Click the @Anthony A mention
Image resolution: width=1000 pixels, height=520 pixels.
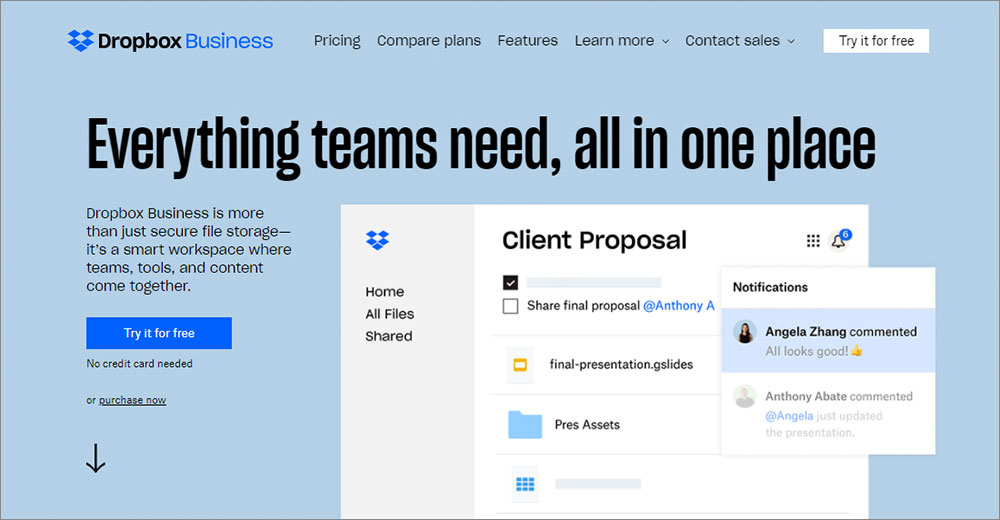679,306
